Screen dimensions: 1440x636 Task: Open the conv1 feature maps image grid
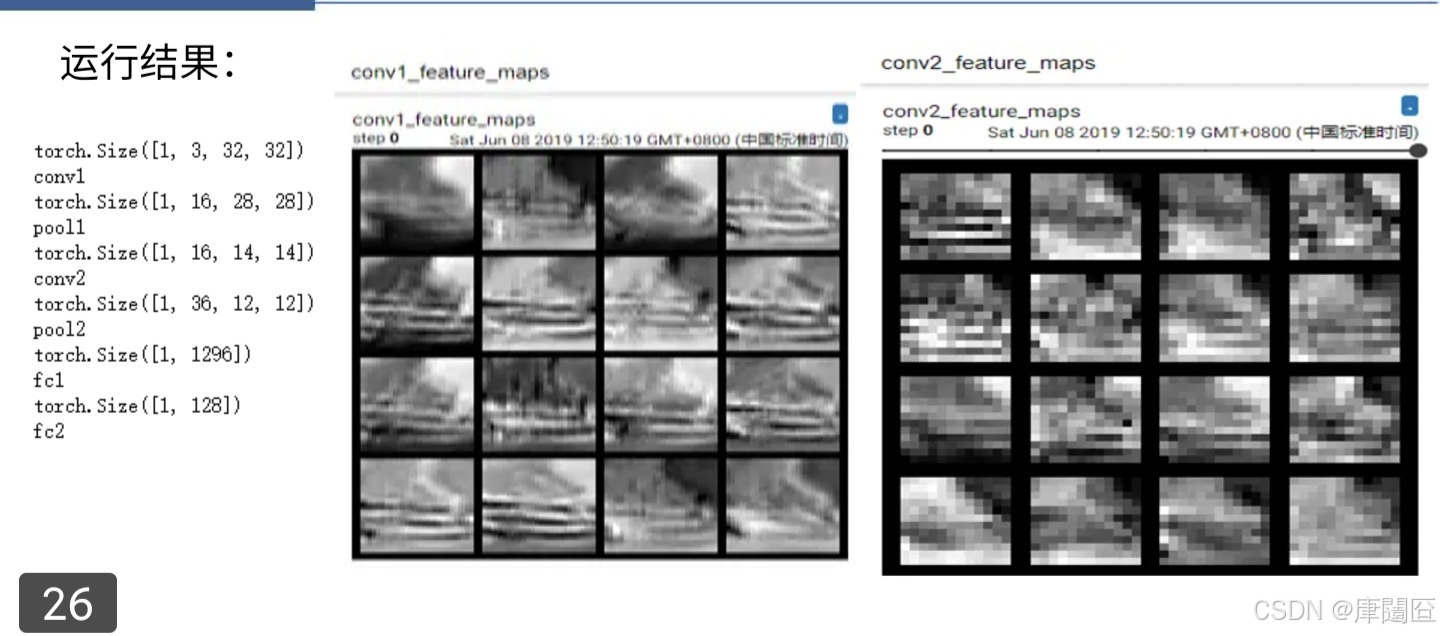point(600,354)
